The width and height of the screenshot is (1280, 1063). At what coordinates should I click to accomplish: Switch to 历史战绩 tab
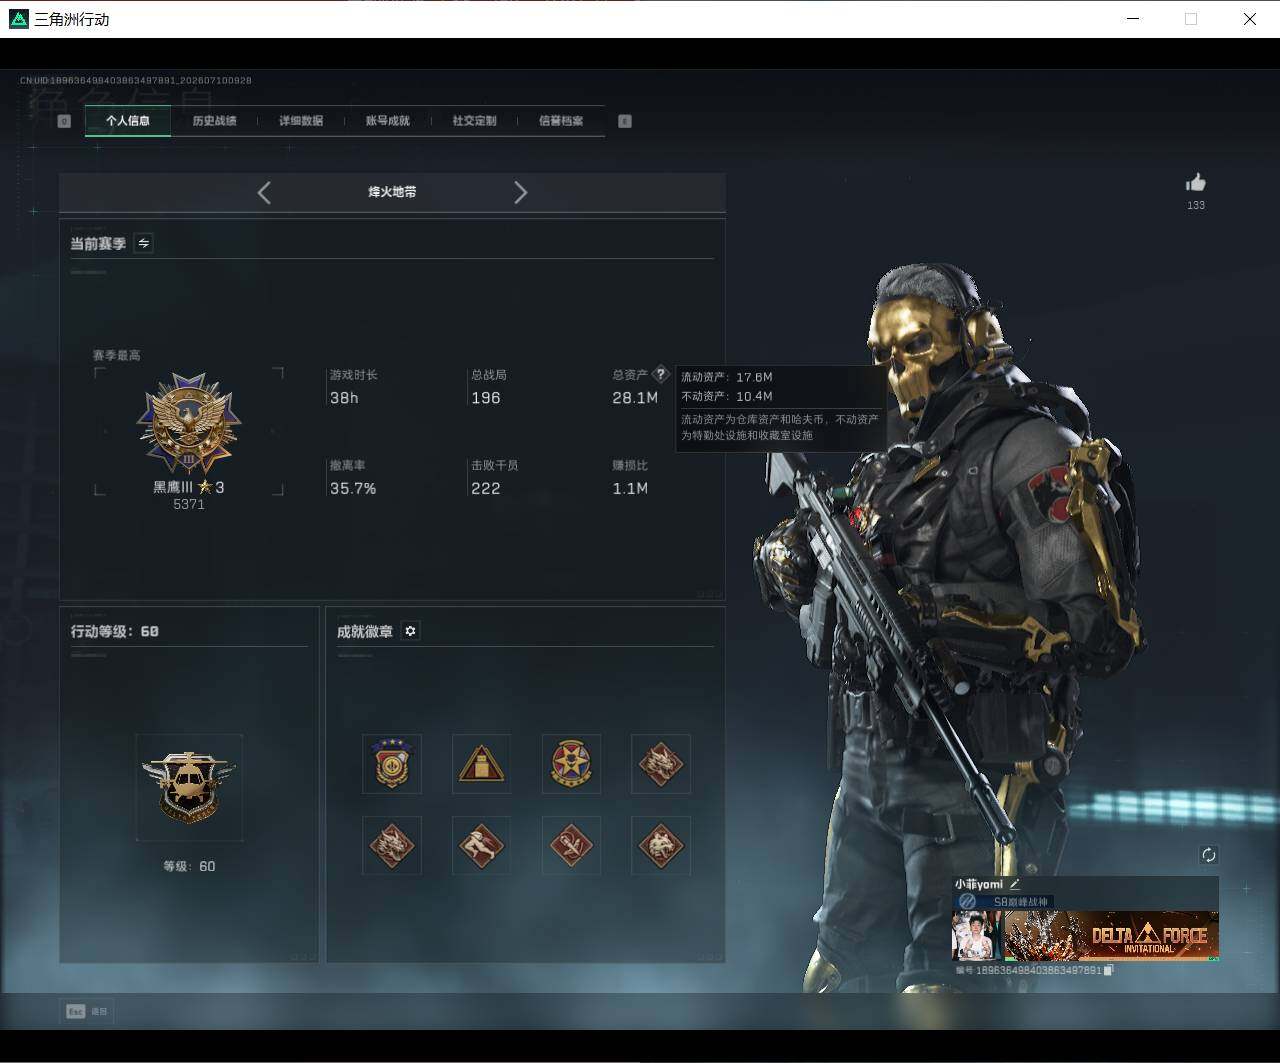(214, 121)
